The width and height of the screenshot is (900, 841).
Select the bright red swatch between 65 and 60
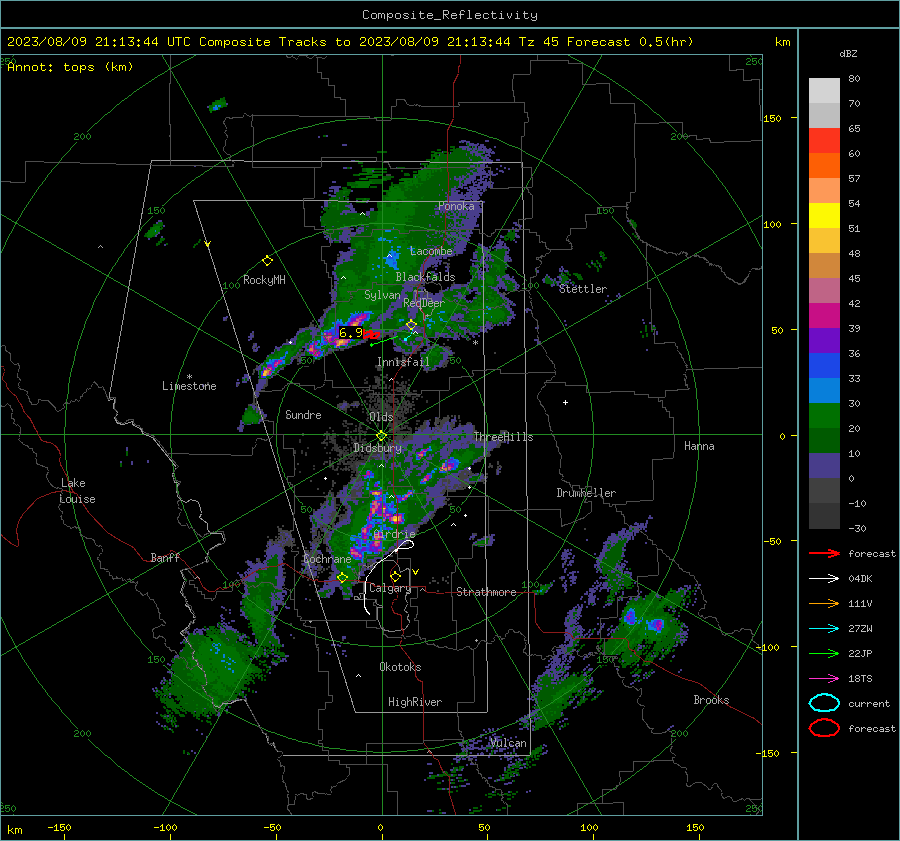pos(824,141)
